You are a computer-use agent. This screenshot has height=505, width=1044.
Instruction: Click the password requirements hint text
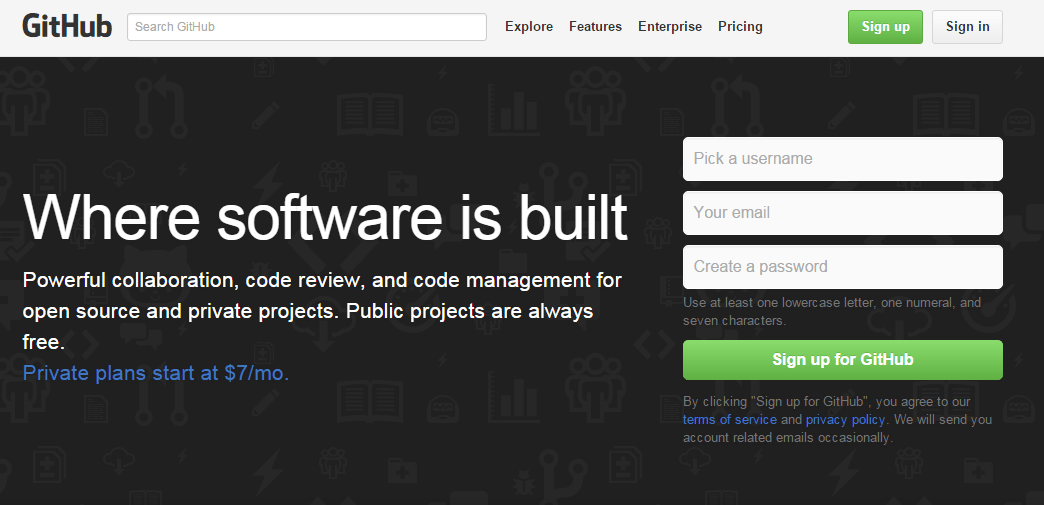832,311
